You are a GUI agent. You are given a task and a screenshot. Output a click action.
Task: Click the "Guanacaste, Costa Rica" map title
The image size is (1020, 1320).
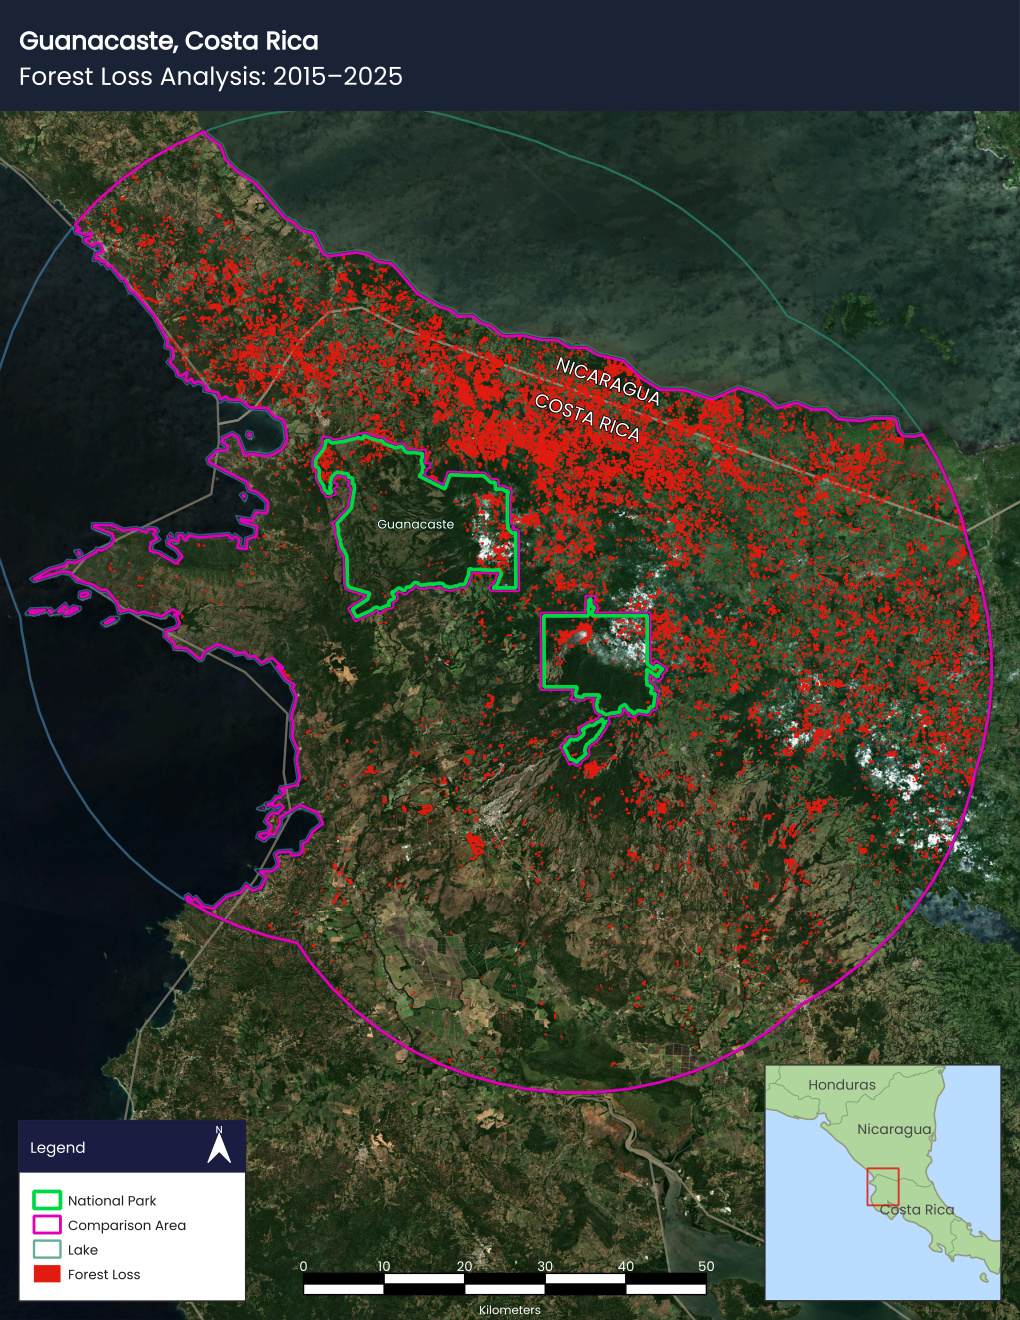169,41
